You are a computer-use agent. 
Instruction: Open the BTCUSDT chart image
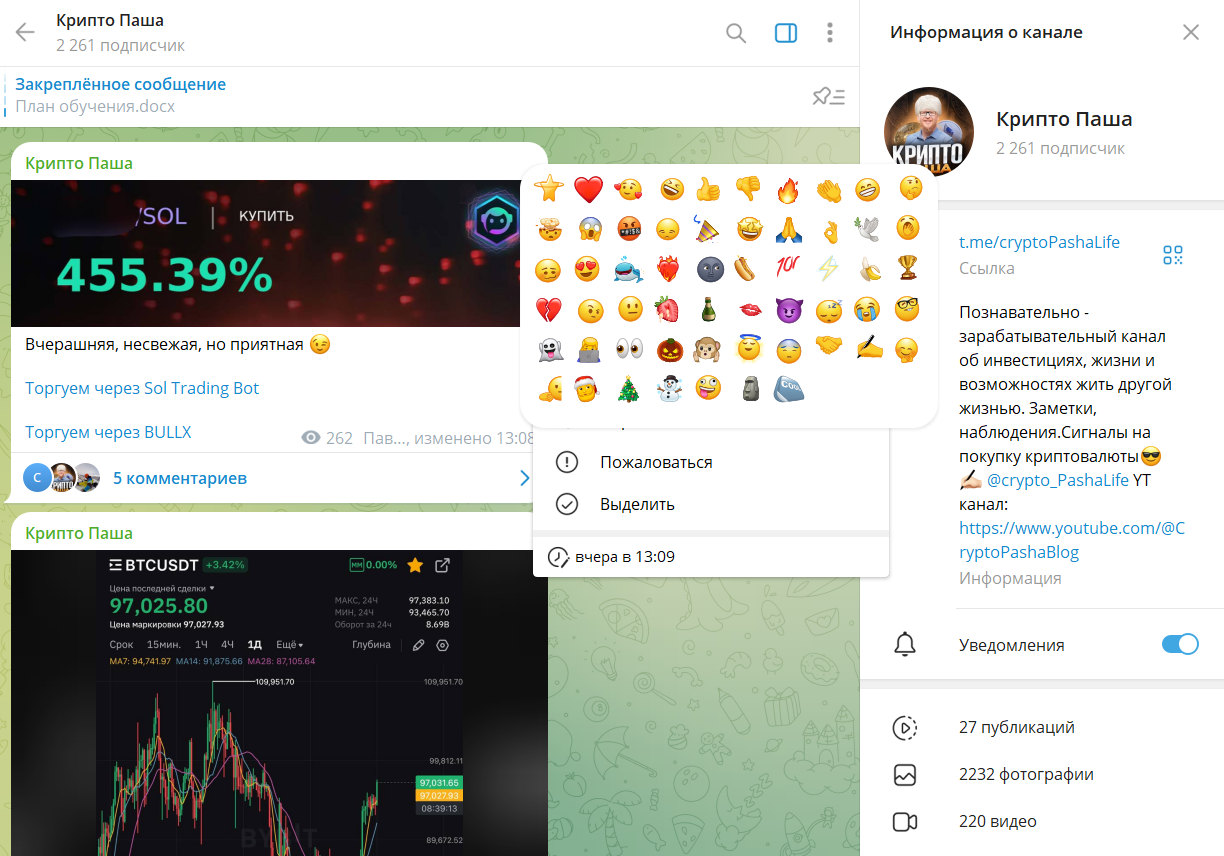279,703
